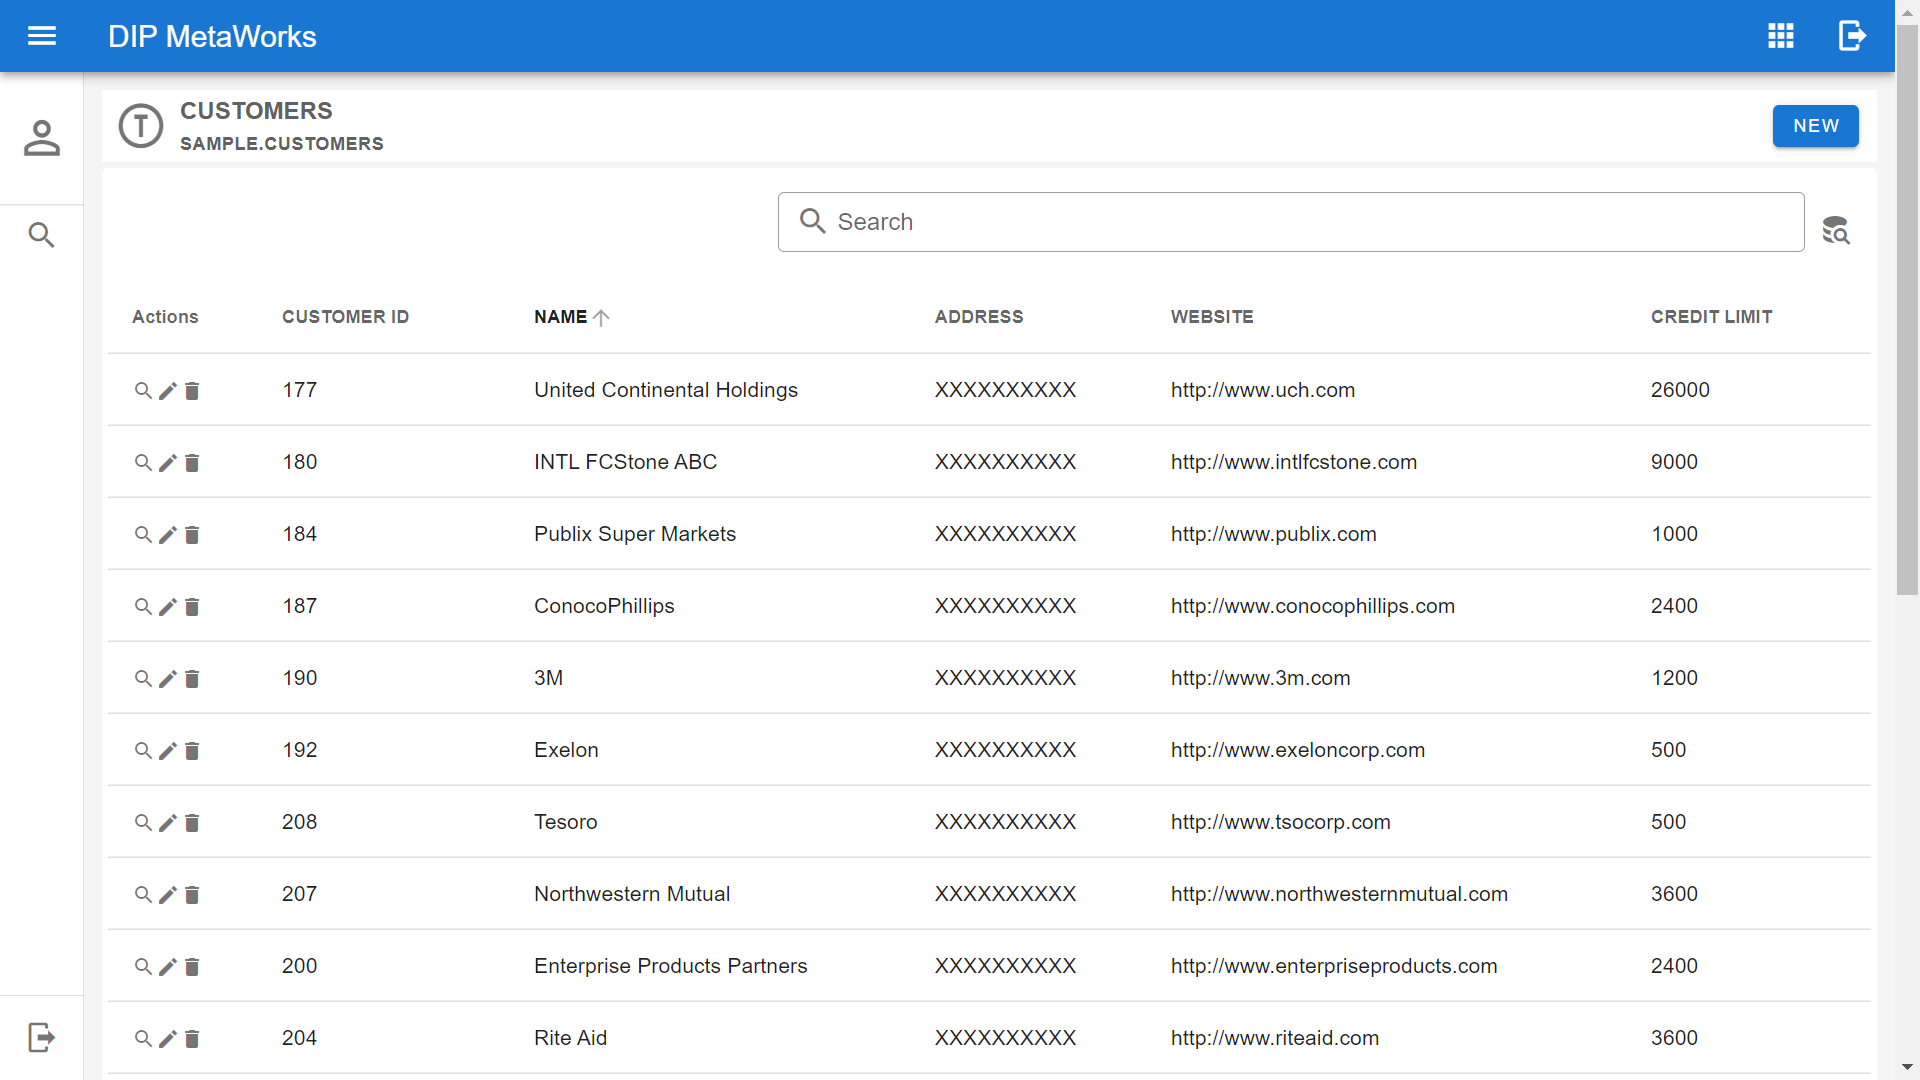1920x1080 pixels.
Task: View details for Northwestern Mutual
Action: pos(143,894)
